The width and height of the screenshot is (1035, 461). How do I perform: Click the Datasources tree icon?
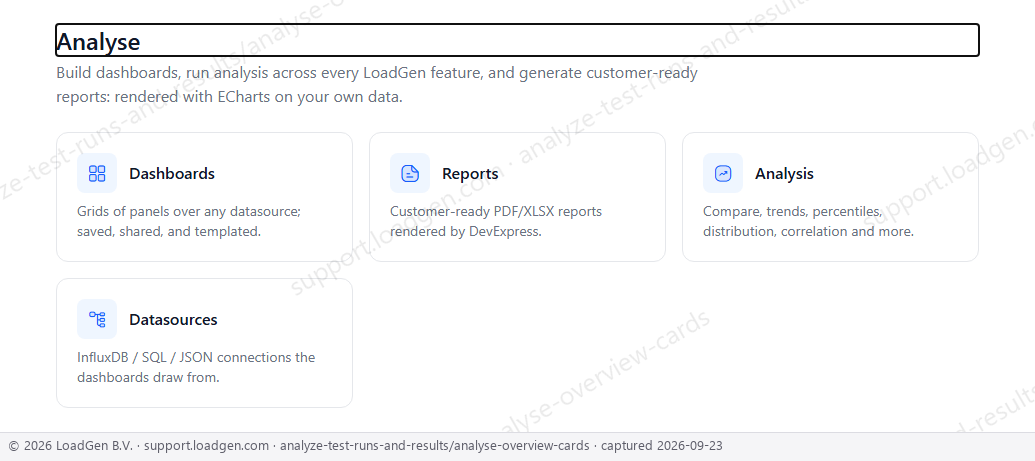point(97,319)
